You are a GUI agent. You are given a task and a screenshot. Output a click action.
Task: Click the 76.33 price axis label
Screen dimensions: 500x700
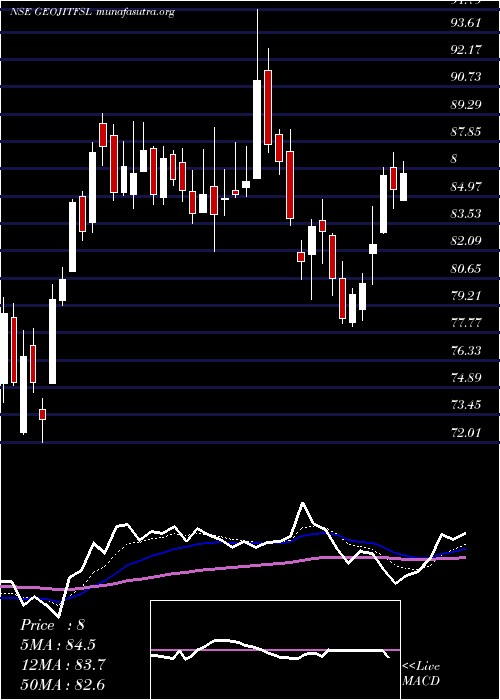click(466, 350)
